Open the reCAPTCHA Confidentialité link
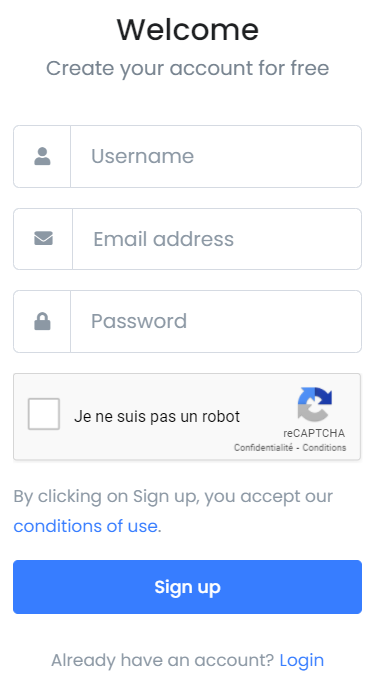The width and height of the screenshot is (377, 700). point(264,447)
